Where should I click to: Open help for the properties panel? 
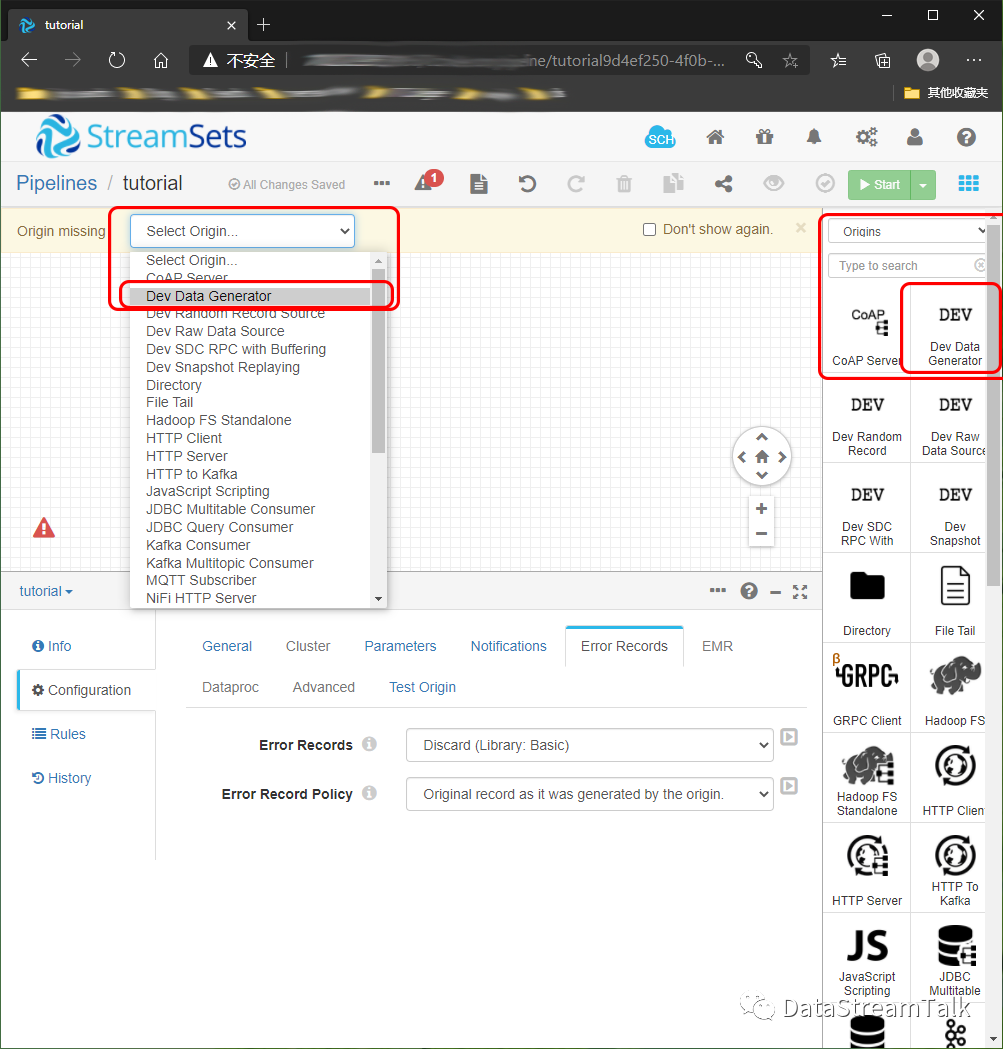(x=749, y=591)
